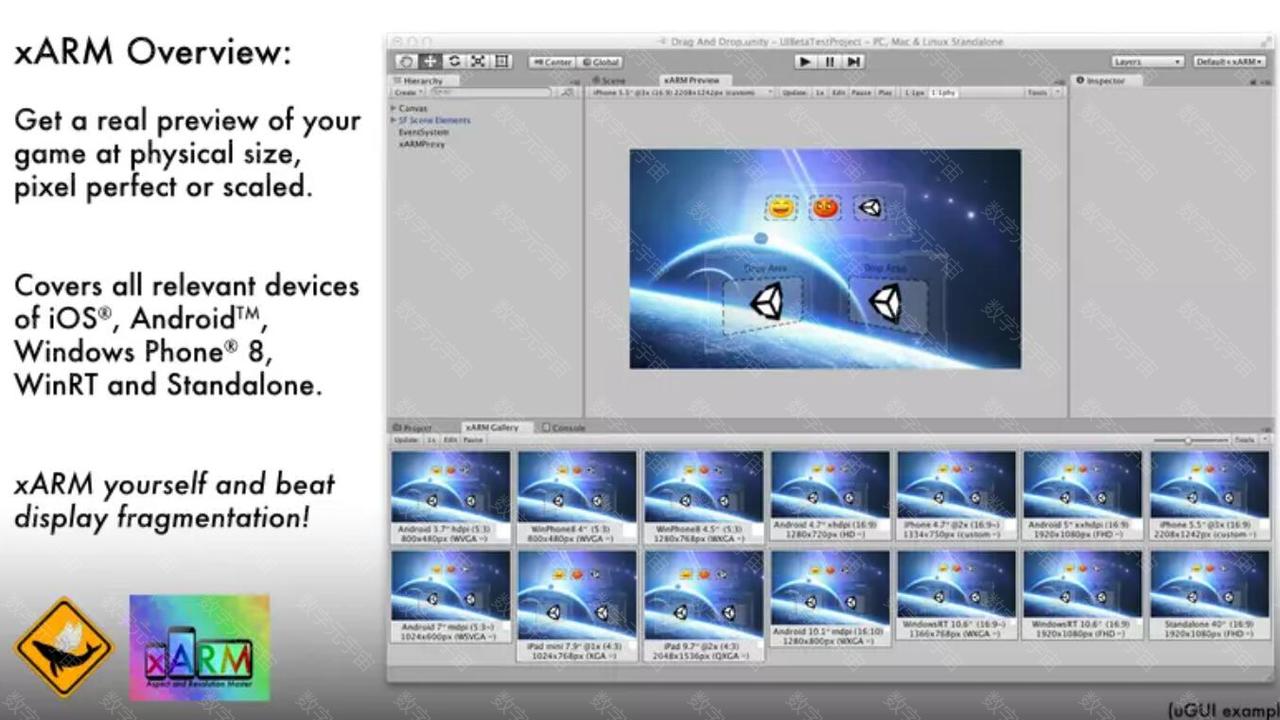
Task: Select the Rotate tool in Unity toolbar
Action: (454, 61)
